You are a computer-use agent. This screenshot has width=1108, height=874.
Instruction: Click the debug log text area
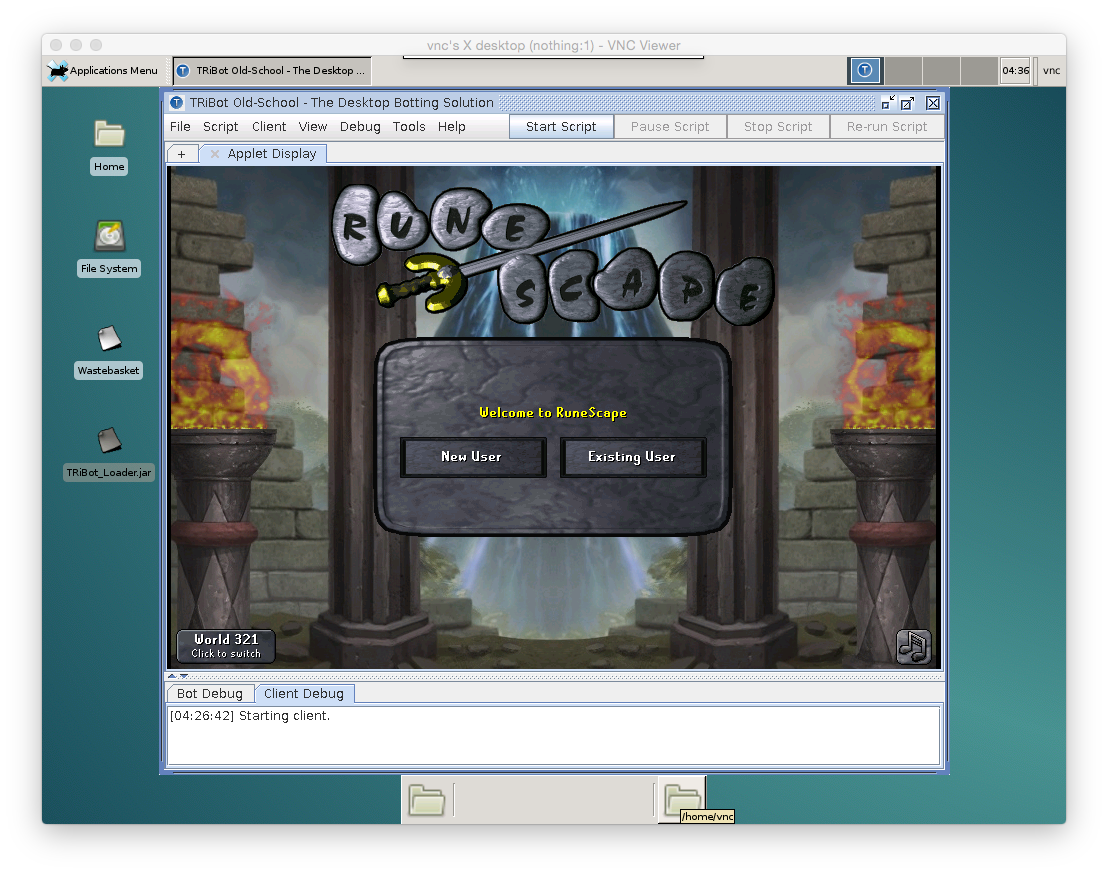[x=554, y=735]
